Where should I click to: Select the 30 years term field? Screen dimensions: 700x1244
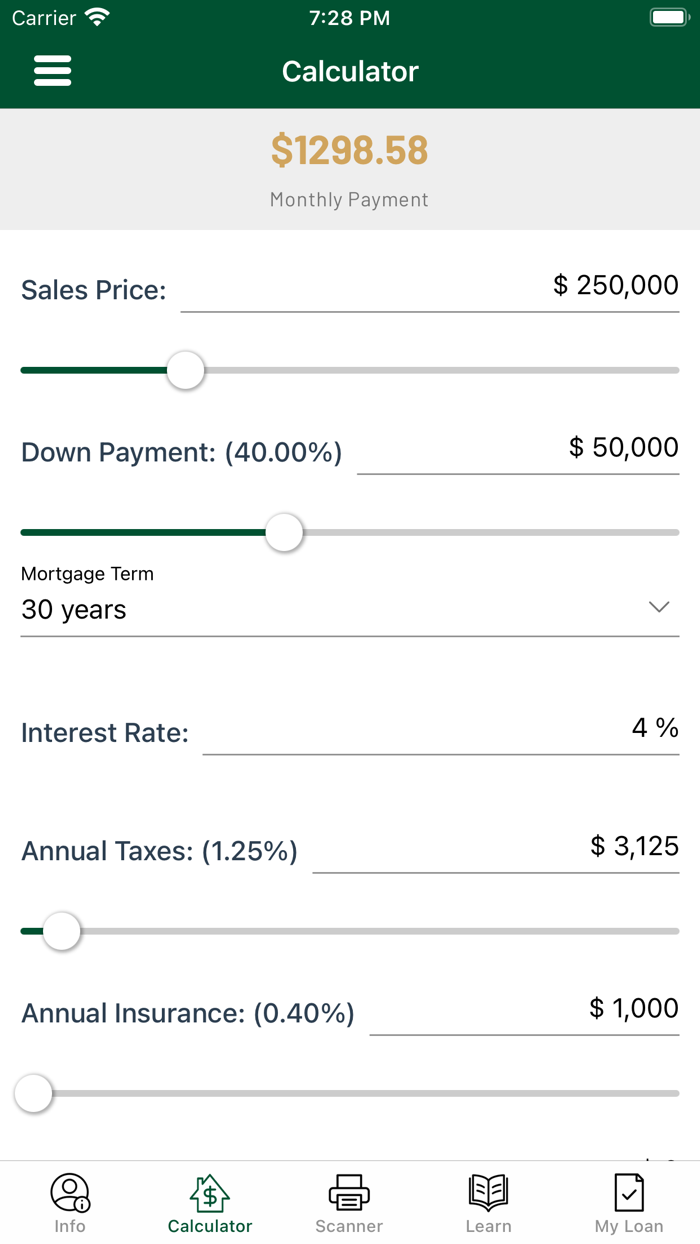[75, 609]
